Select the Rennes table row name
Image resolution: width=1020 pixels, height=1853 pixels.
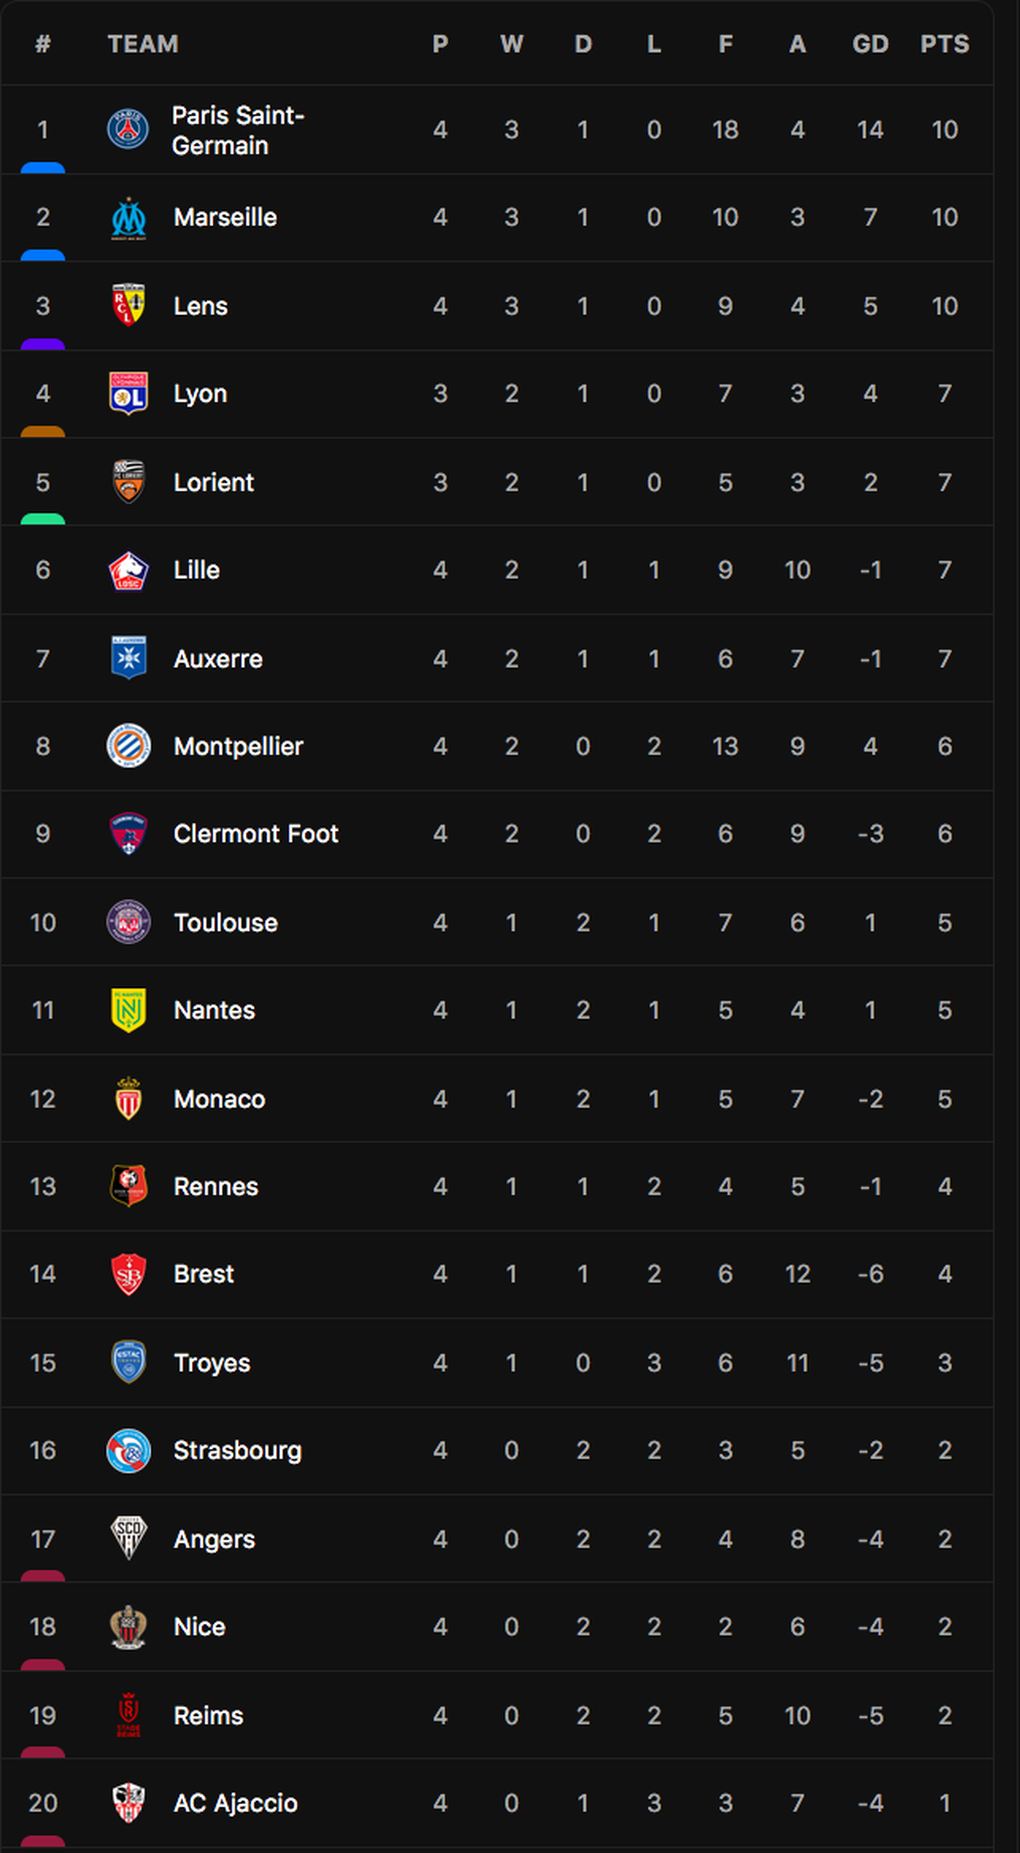[216, 1187]
